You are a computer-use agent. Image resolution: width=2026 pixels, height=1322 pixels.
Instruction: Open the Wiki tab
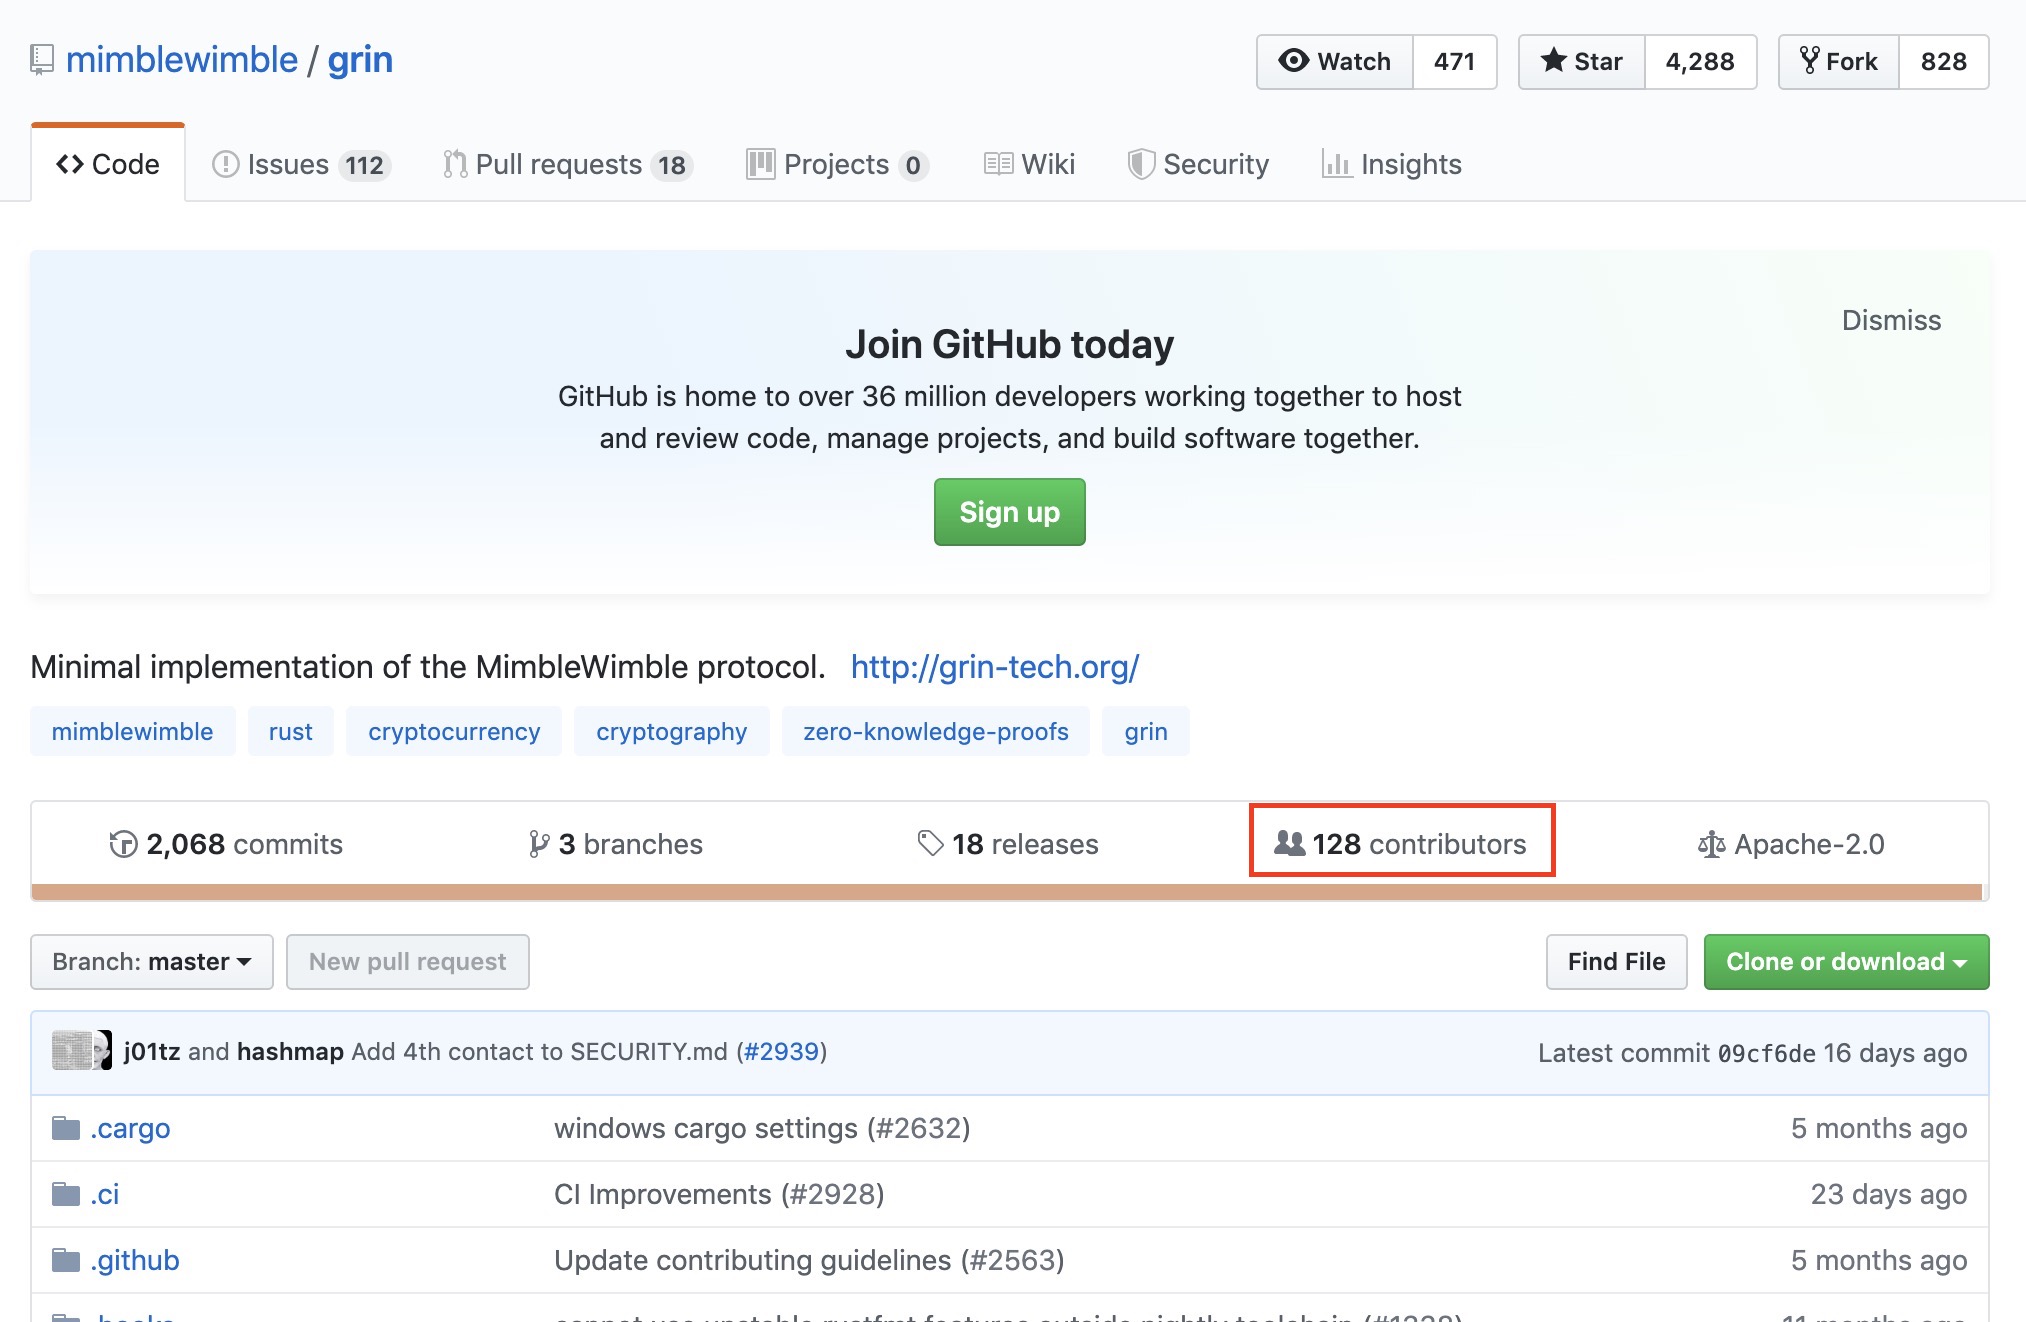pos(1029,164)
